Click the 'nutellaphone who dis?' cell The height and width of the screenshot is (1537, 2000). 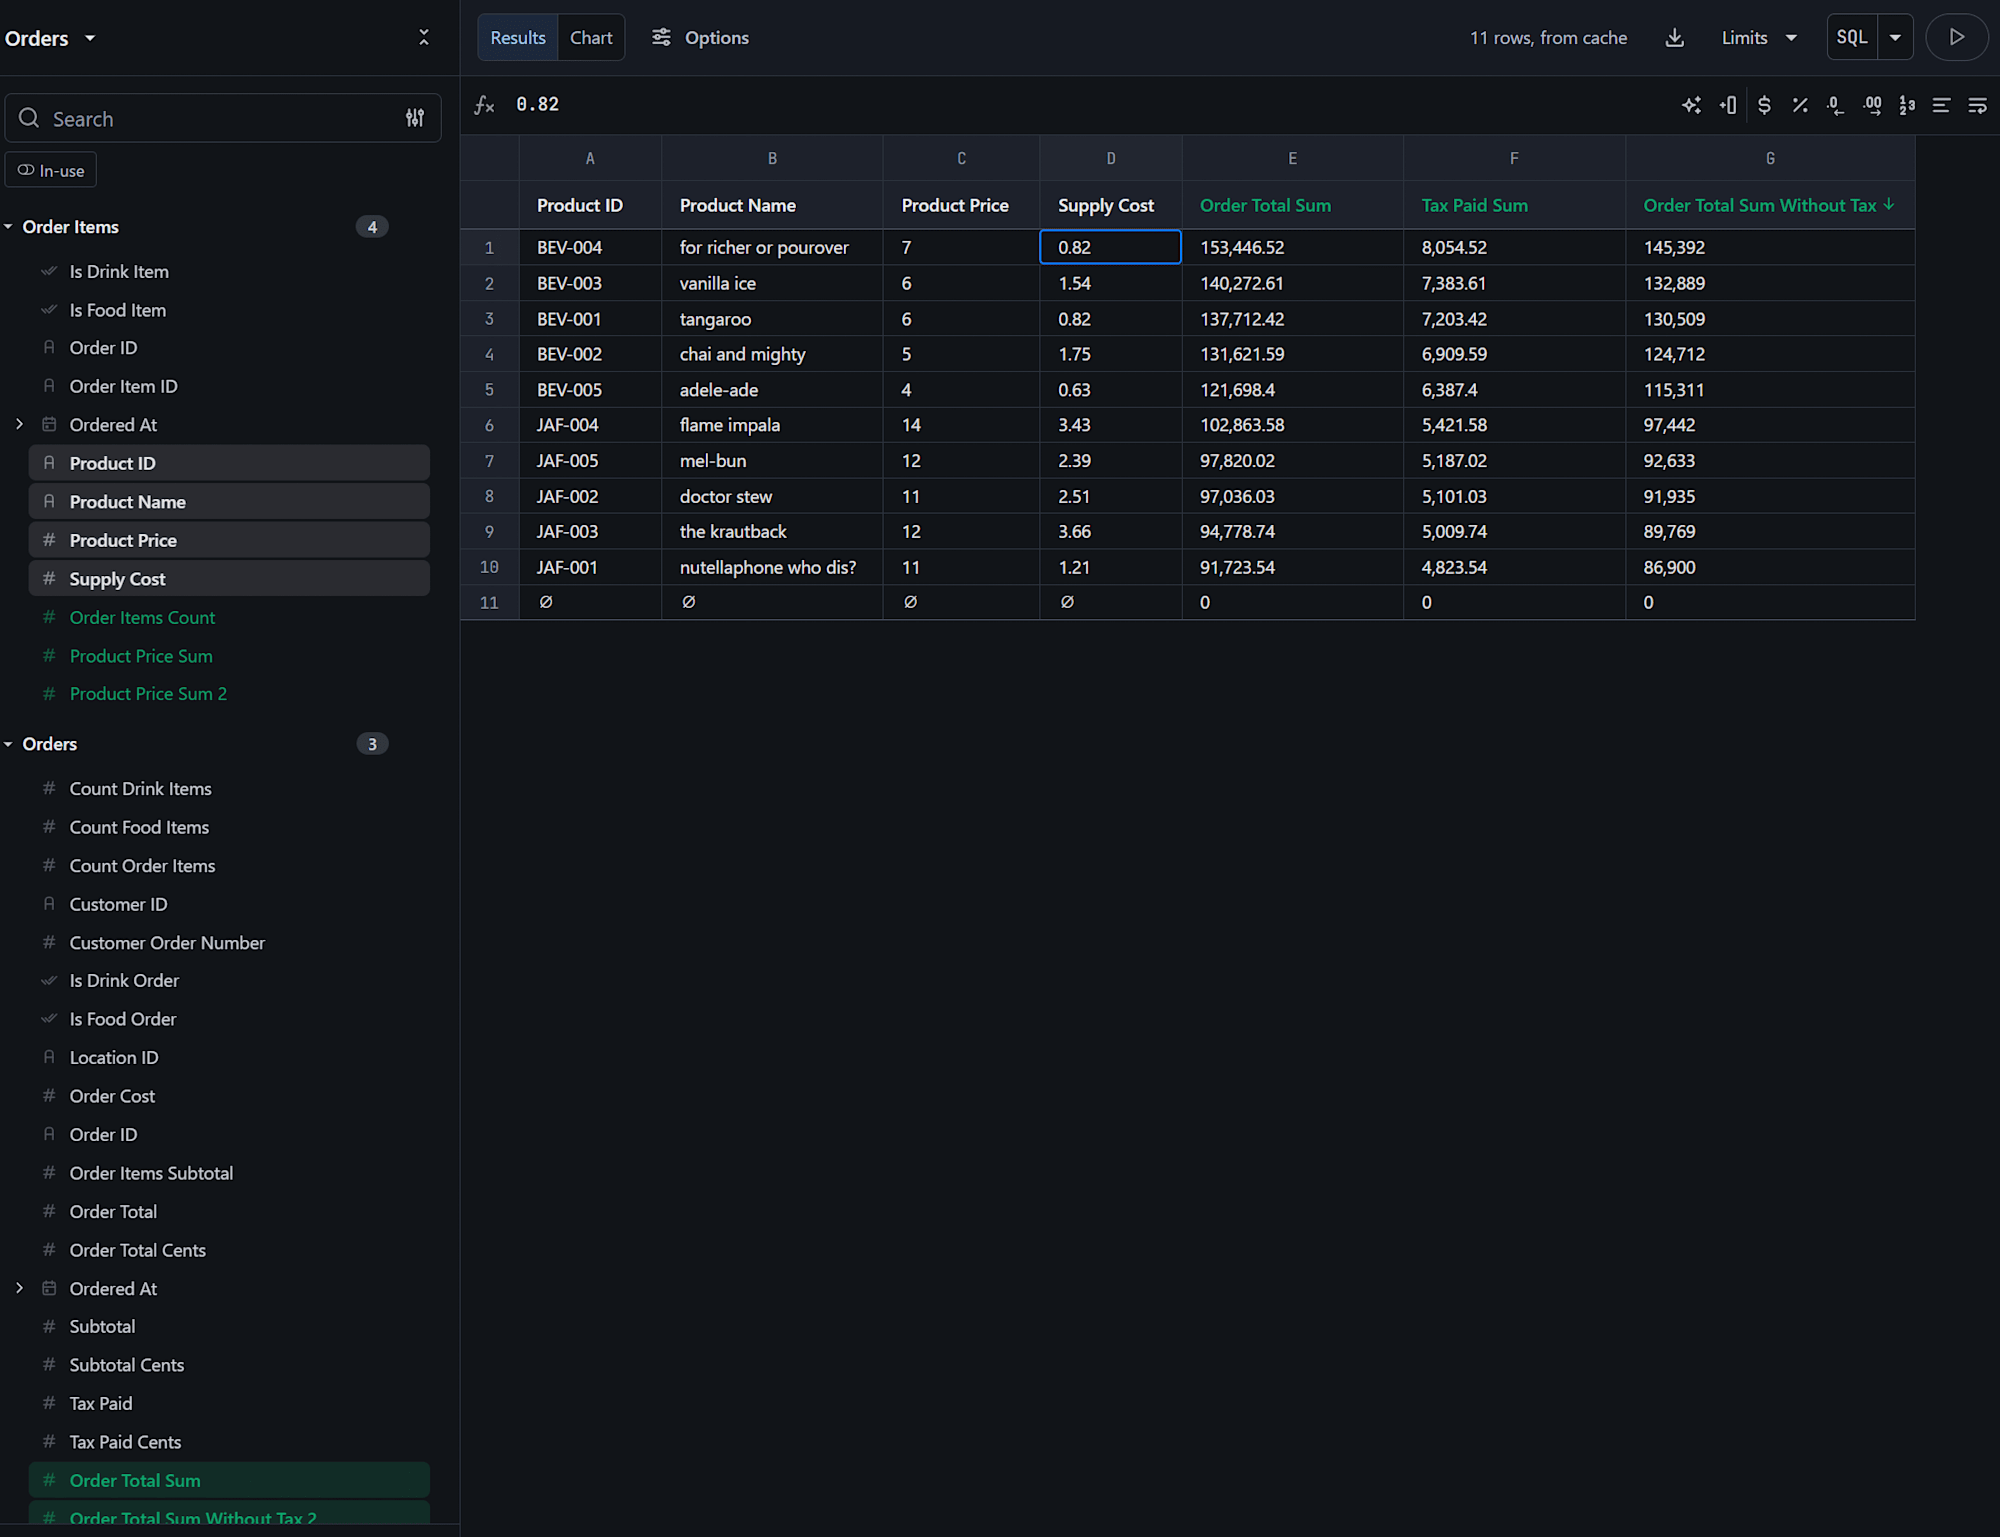(772, 567)
